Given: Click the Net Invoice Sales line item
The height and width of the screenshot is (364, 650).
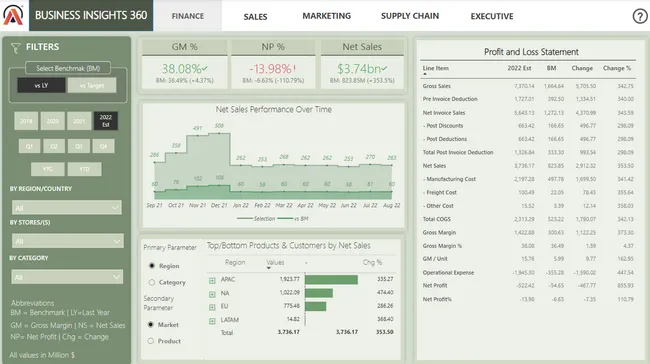Looking at the screenshot, I should coord(444,112).
